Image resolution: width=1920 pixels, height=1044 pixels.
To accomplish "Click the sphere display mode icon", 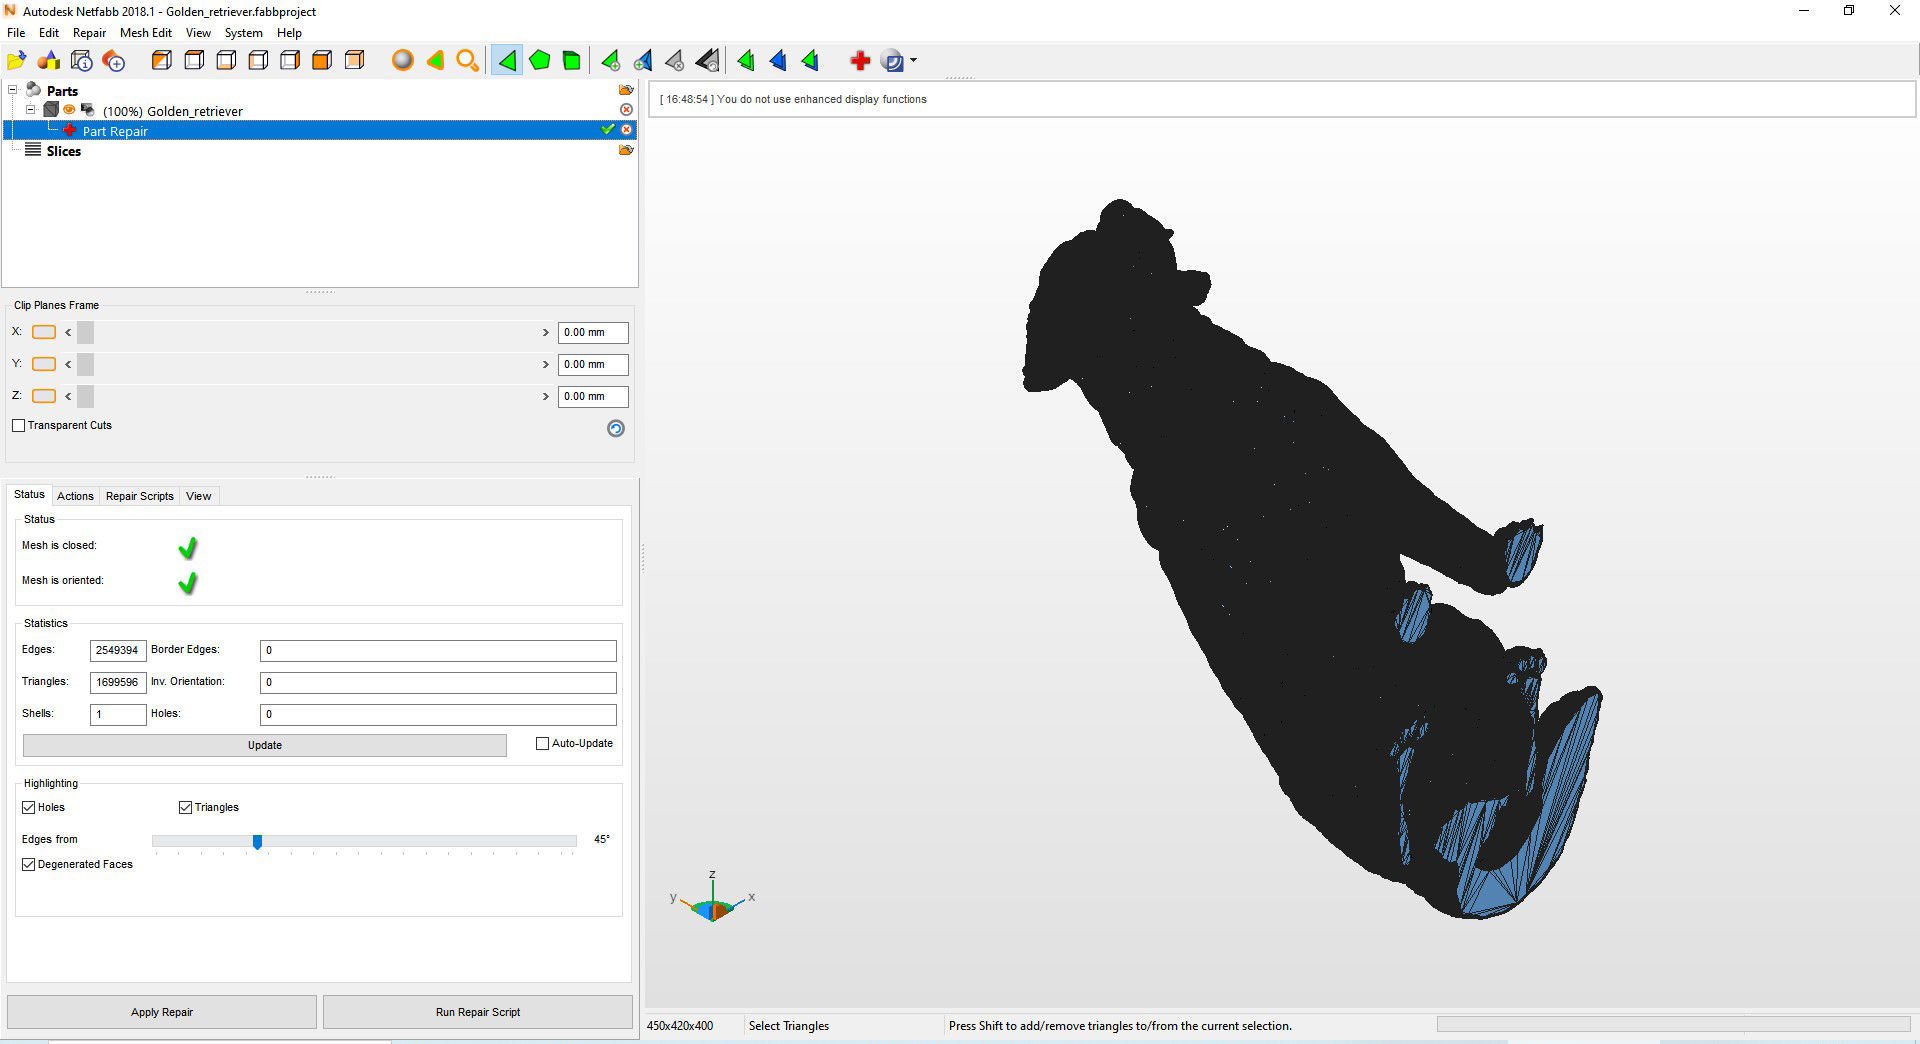I will coord(892,61).
